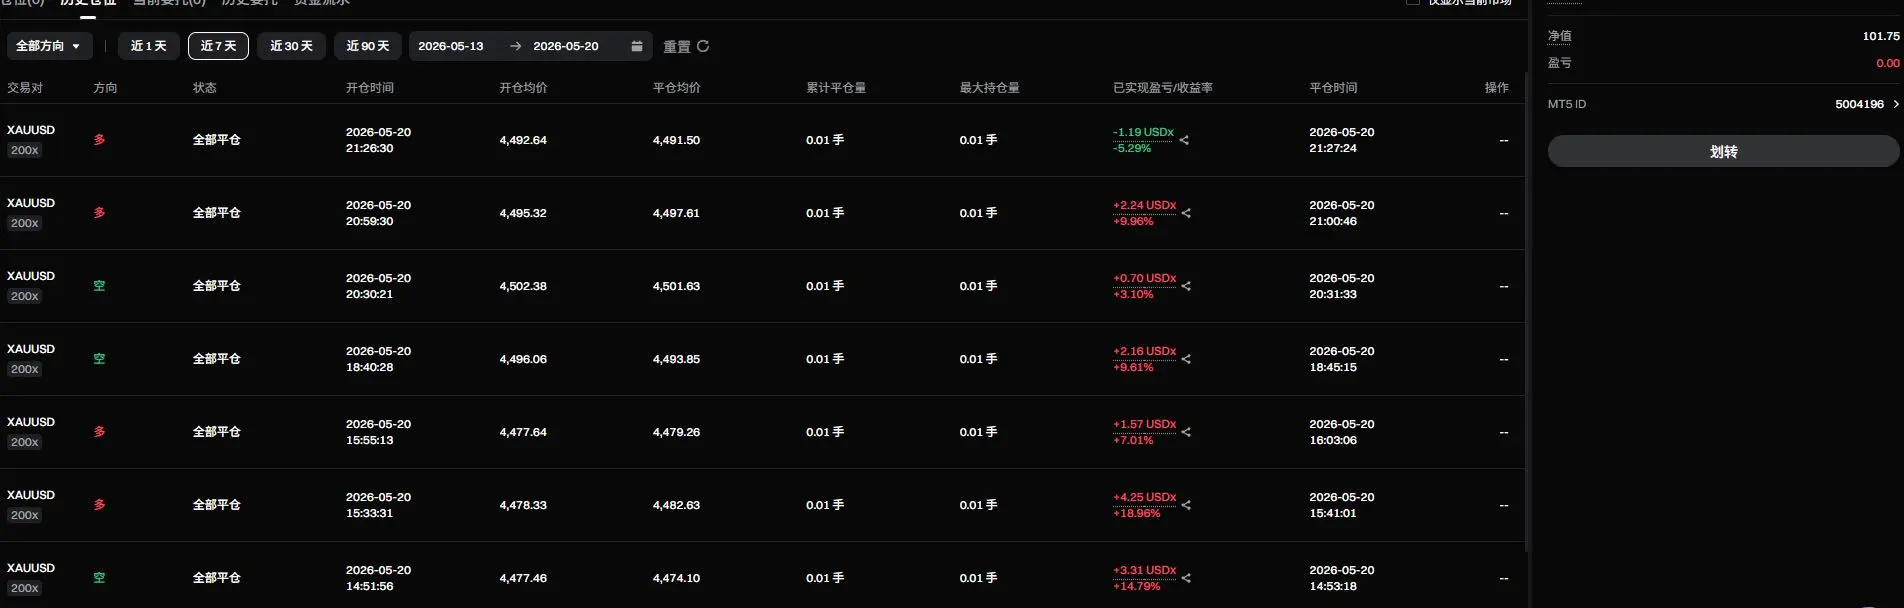1904x608 pixels.
Task: Share the +2.24 USDx profit trade
Action: (1186, 213)
